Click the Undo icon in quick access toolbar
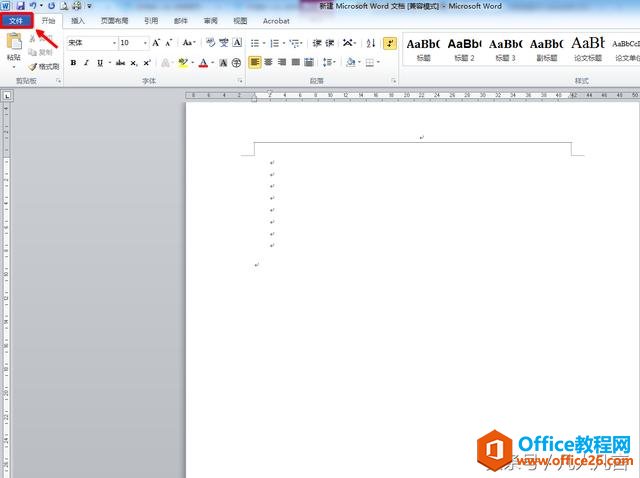Viewport: 640px width, 478px height. click(x=33, y=6)
